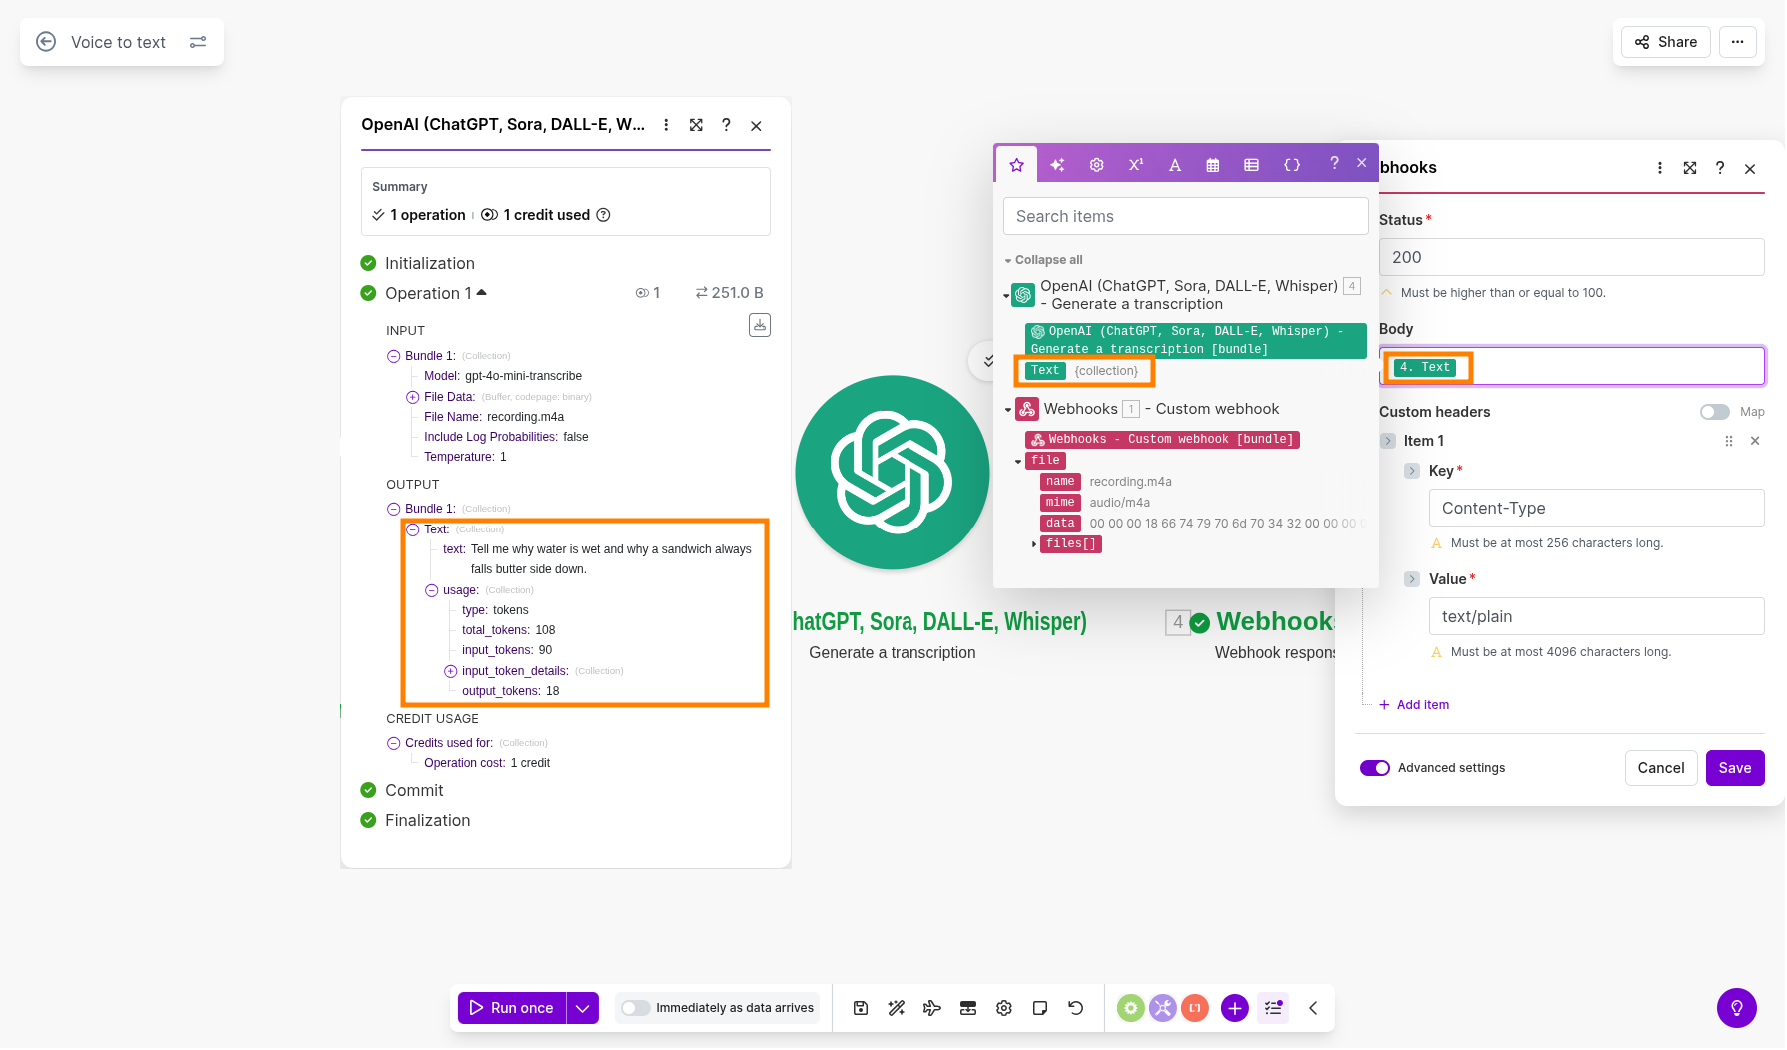The image size is (1787, 1050).
Task: Switch to date and time functions tab
Action: 1213,165
